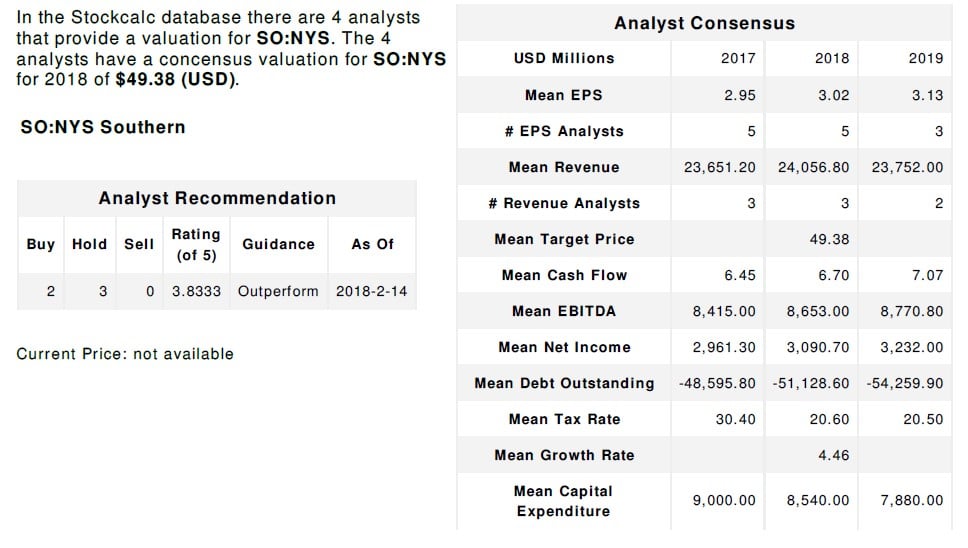Click the SO:NYS Southern heading
Image resolution: width=968 pixels, height=548 pixels.
(x=102, y=128)
